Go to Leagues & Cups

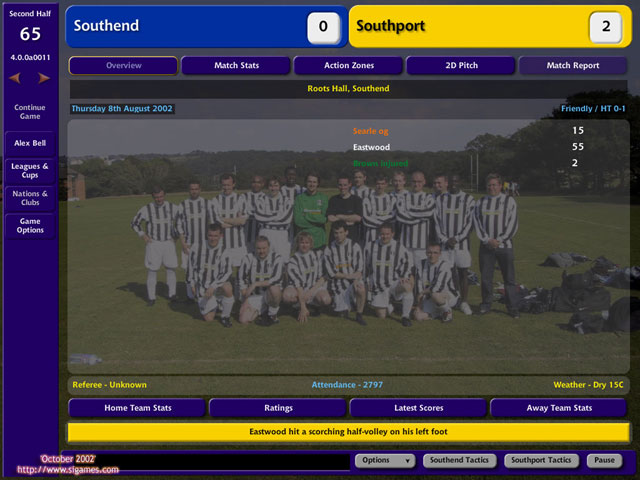point(30,171)
